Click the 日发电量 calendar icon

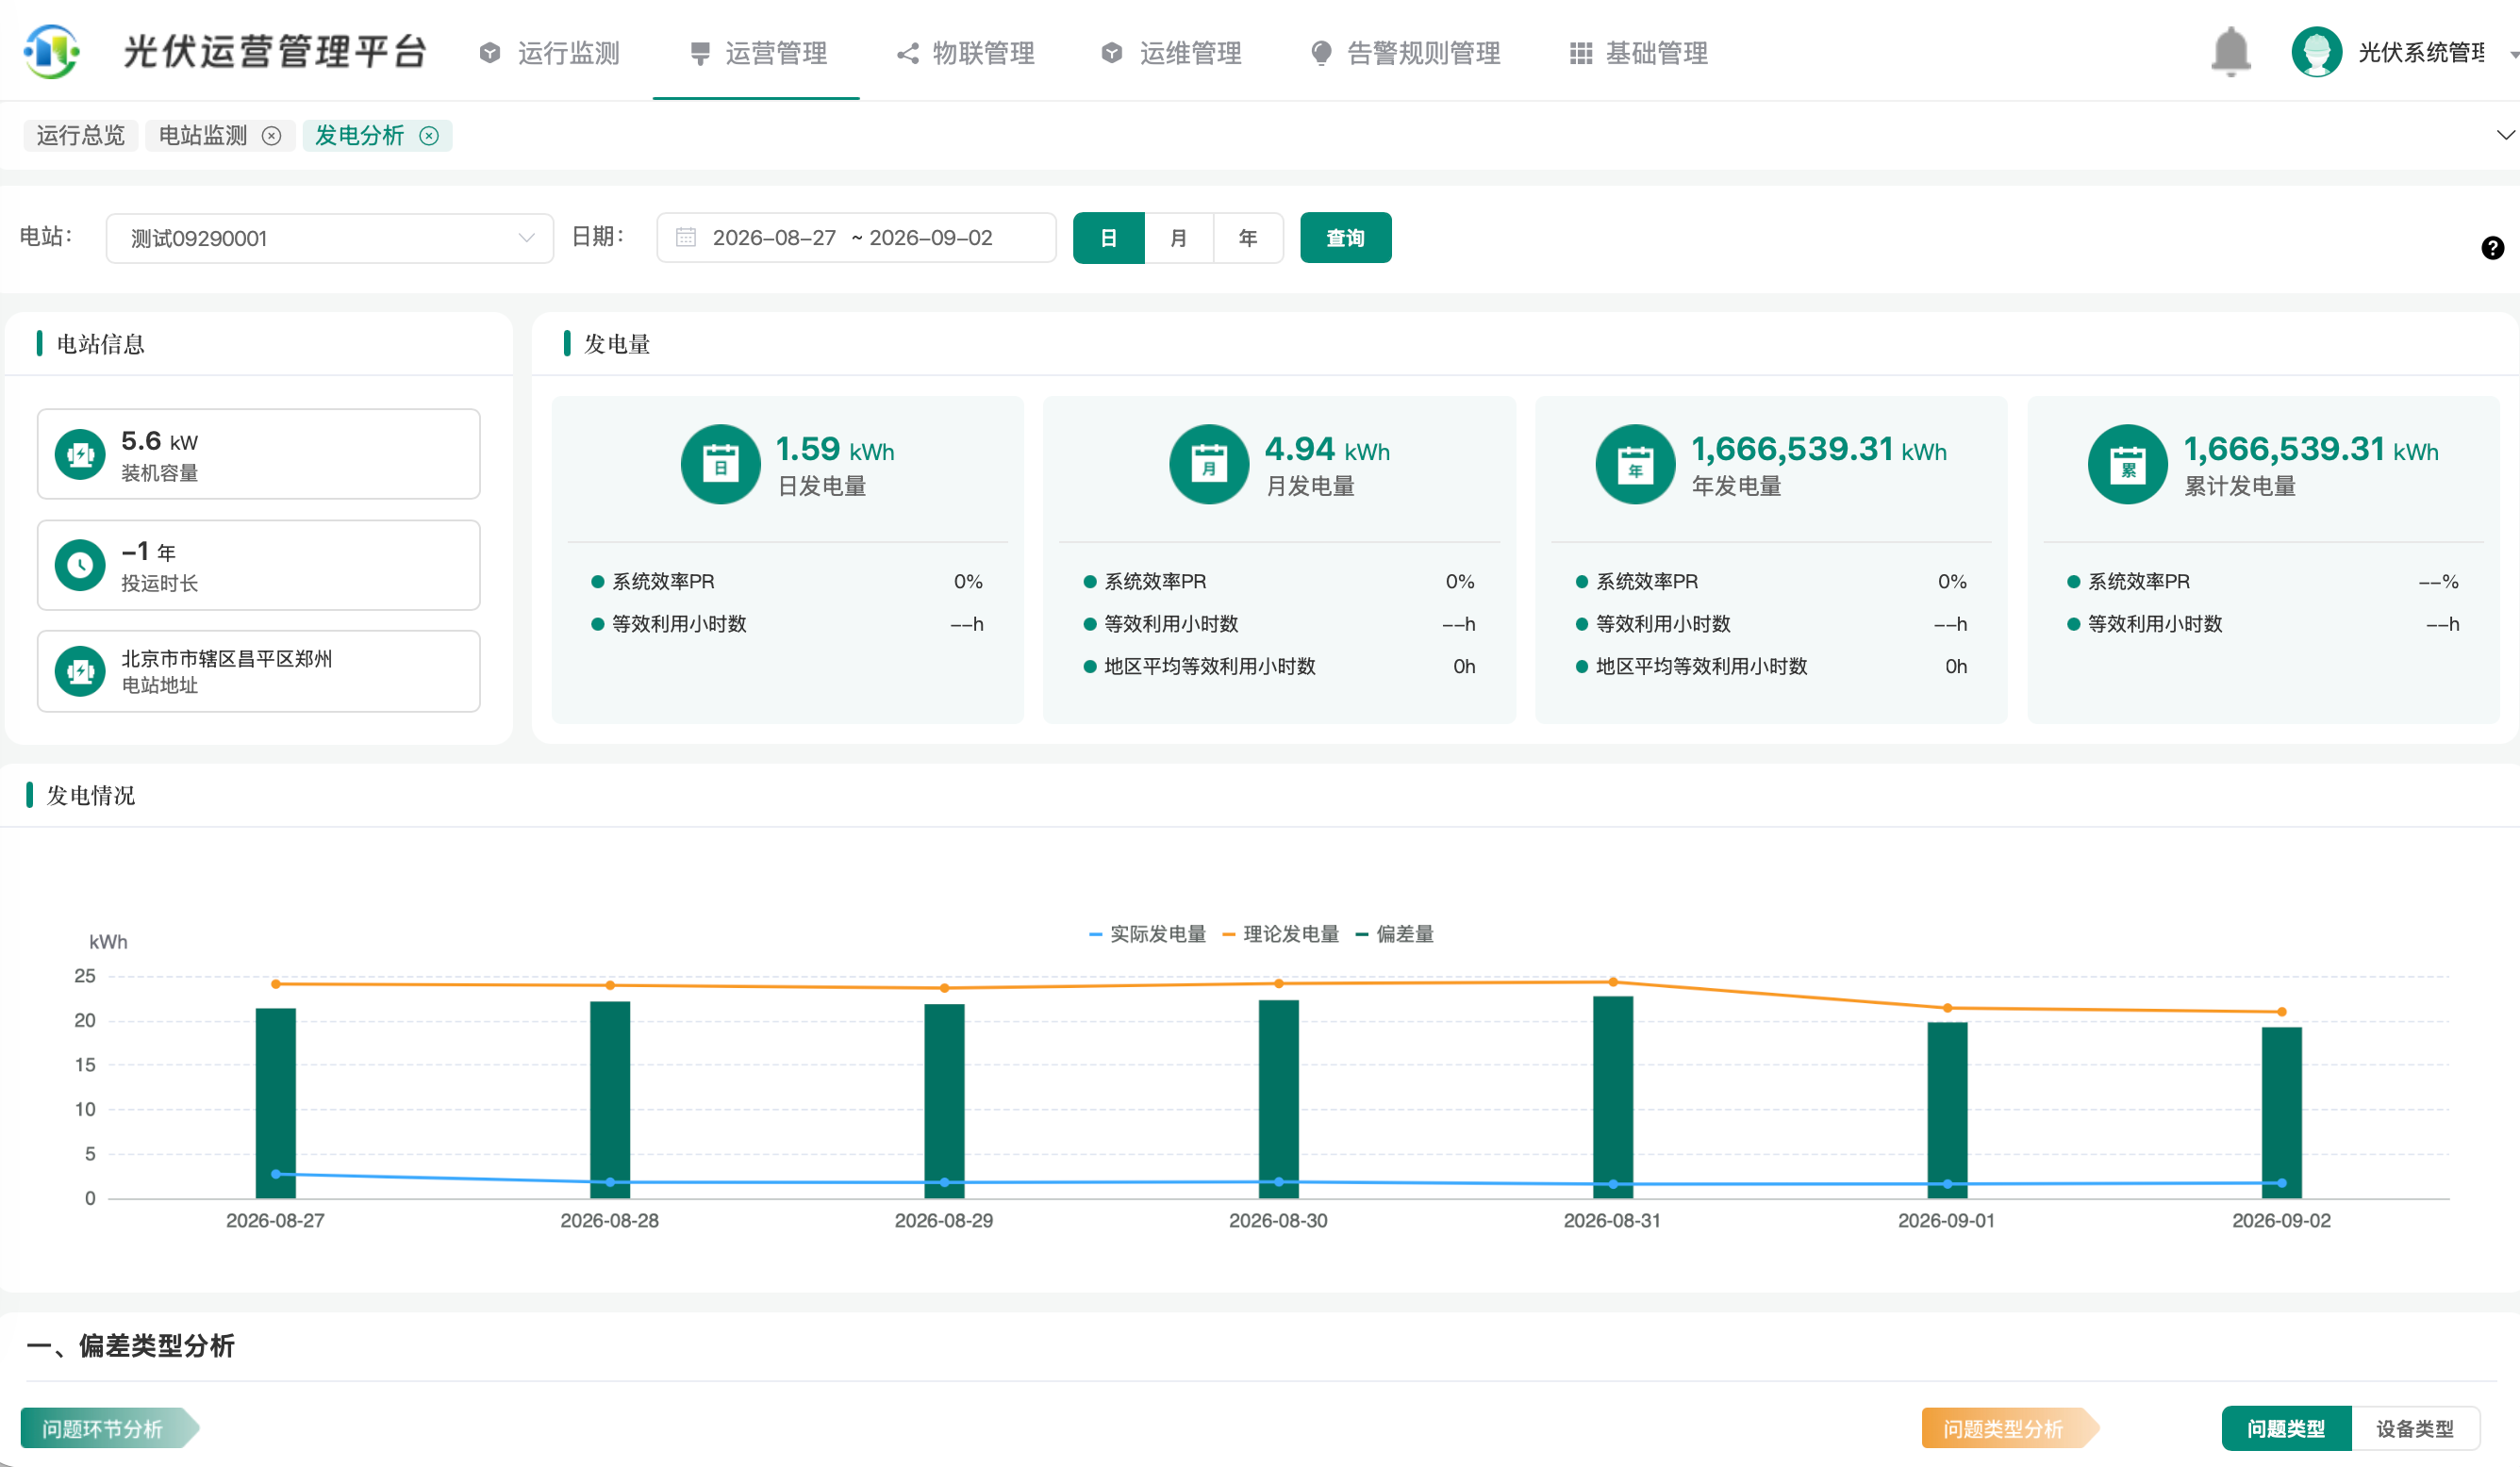click(x=720, y=465)
